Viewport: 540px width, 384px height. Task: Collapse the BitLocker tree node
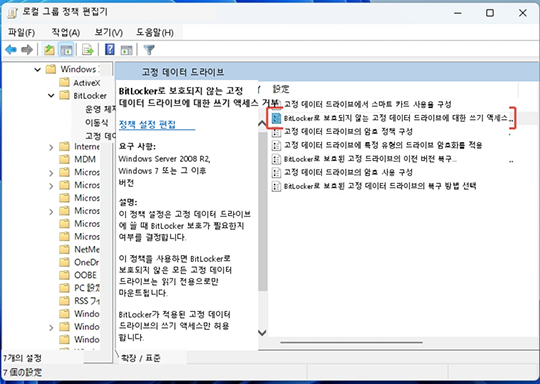(51, 96)
